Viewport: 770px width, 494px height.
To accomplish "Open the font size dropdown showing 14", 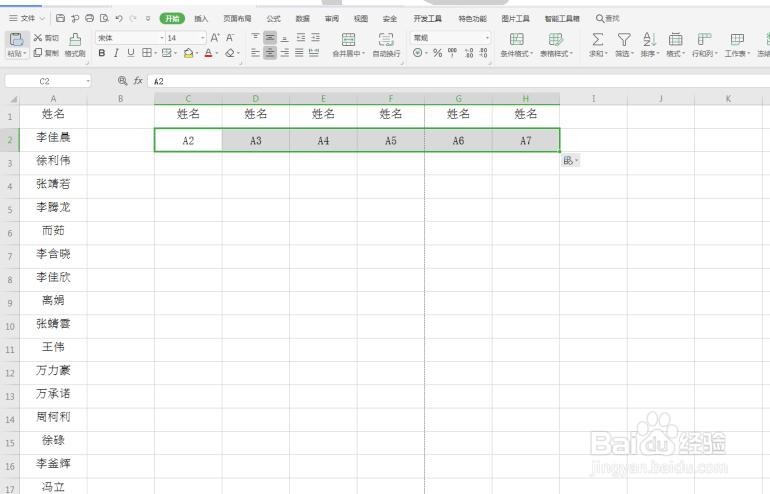I will 203,38.
